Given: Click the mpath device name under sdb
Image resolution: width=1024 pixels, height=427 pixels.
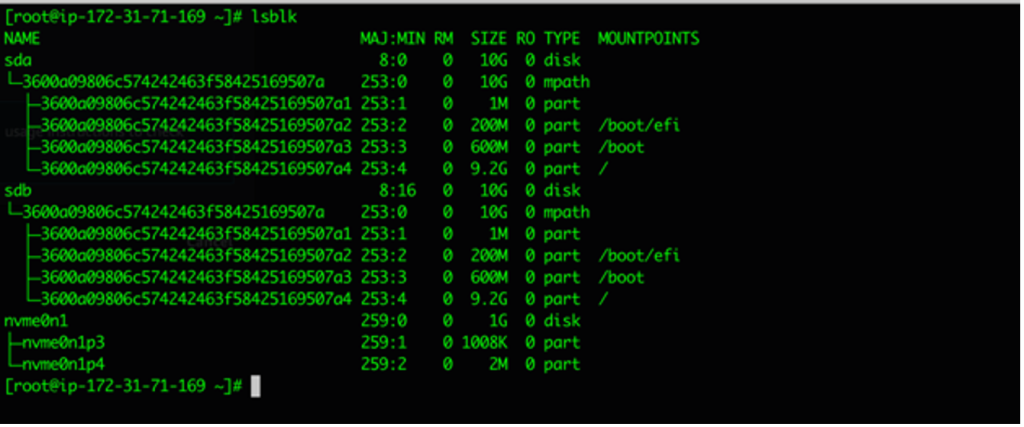Looking at the screenshot, I should click(x=174, y=212).
